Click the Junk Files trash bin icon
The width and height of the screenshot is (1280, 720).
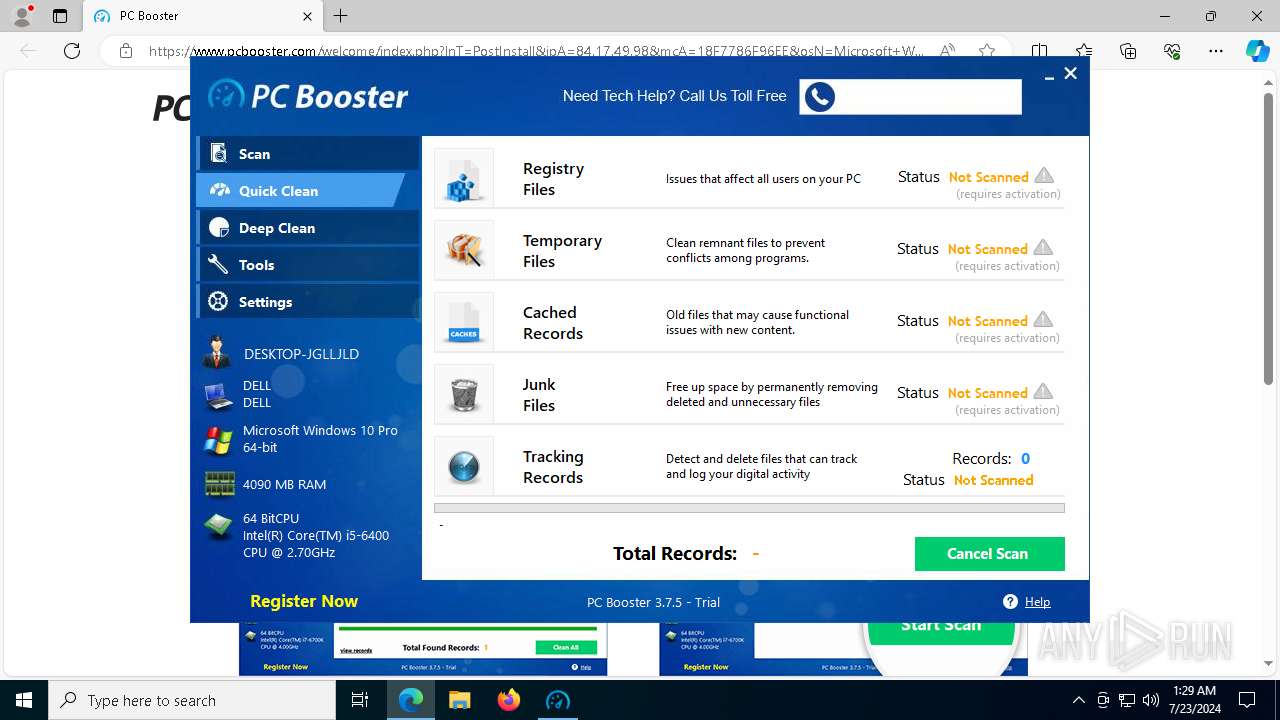click(464, 394)
